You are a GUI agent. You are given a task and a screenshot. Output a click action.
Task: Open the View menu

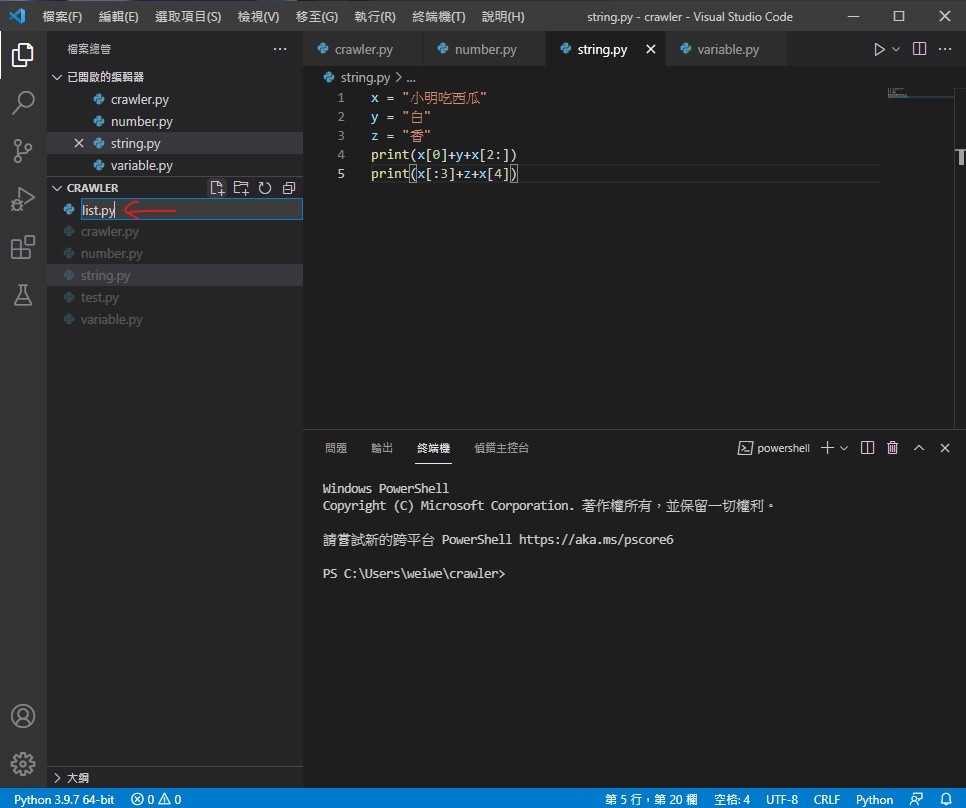(258, 17)
